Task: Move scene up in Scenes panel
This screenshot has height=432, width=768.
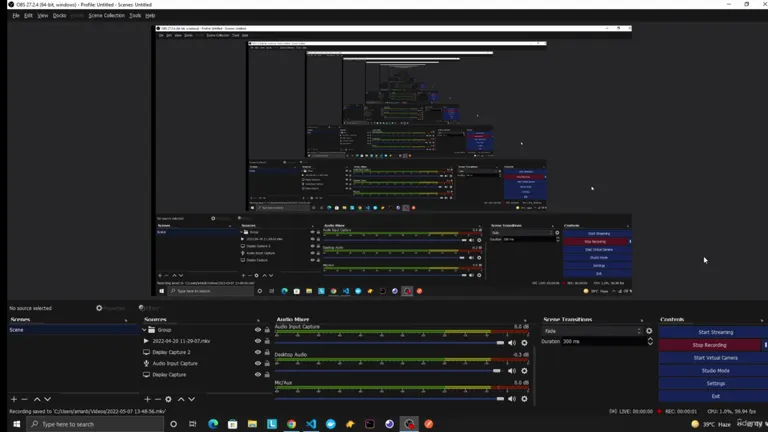Action: (x=37, y=399)
